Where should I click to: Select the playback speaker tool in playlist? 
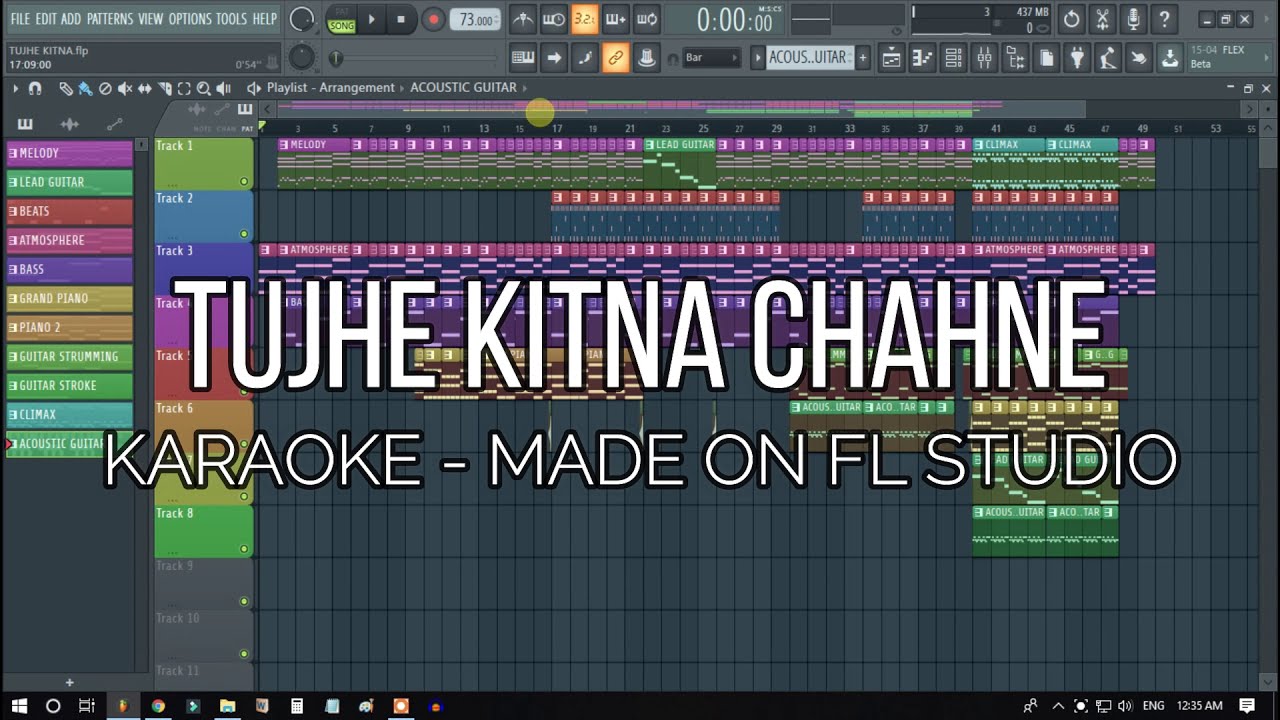(225, 88)
